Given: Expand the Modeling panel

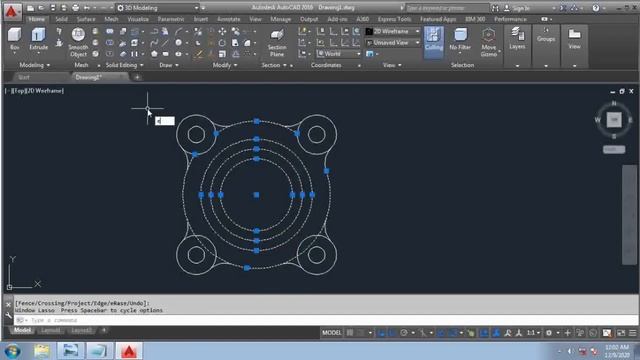Looking at the screenshot, I should (34, 65).
